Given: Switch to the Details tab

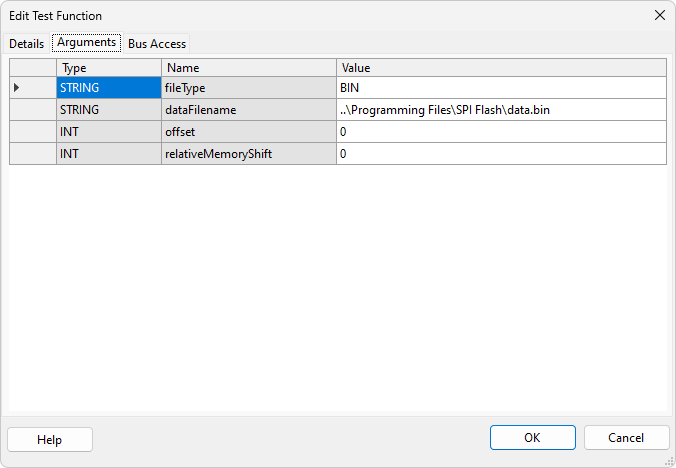Looking at the screenshot, I should tap(27, 44).
